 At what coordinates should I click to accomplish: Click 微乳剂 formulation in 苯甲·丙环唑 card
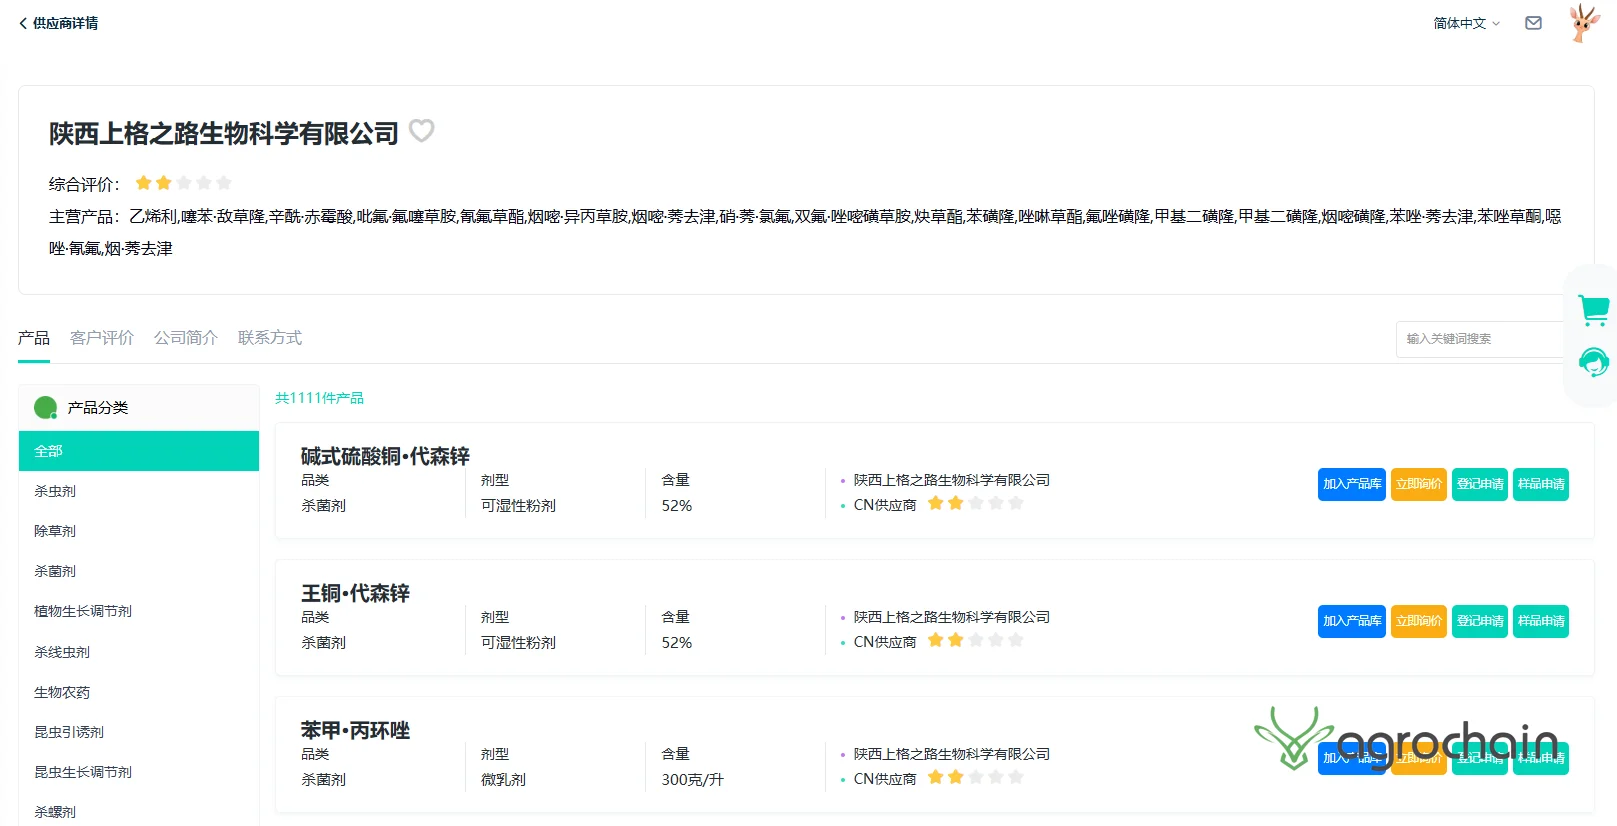[x=503, y=779]
